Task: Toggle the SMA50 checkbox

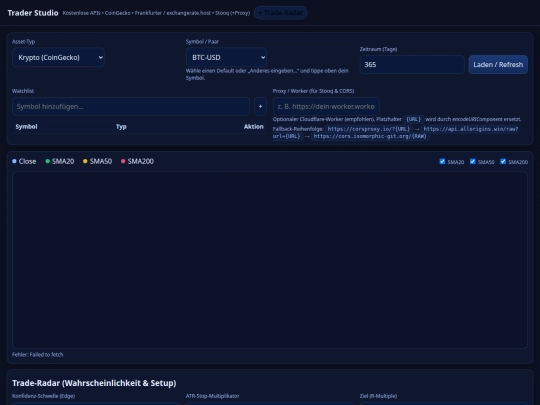Action: tap(472, 161)
